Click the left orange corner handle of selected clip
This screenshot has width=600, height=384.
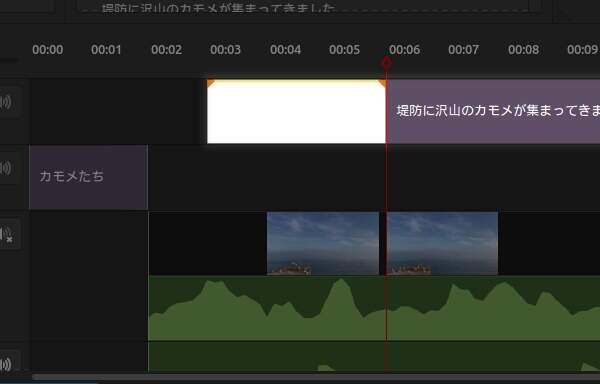pyautogui.click(x=210, y=83)
